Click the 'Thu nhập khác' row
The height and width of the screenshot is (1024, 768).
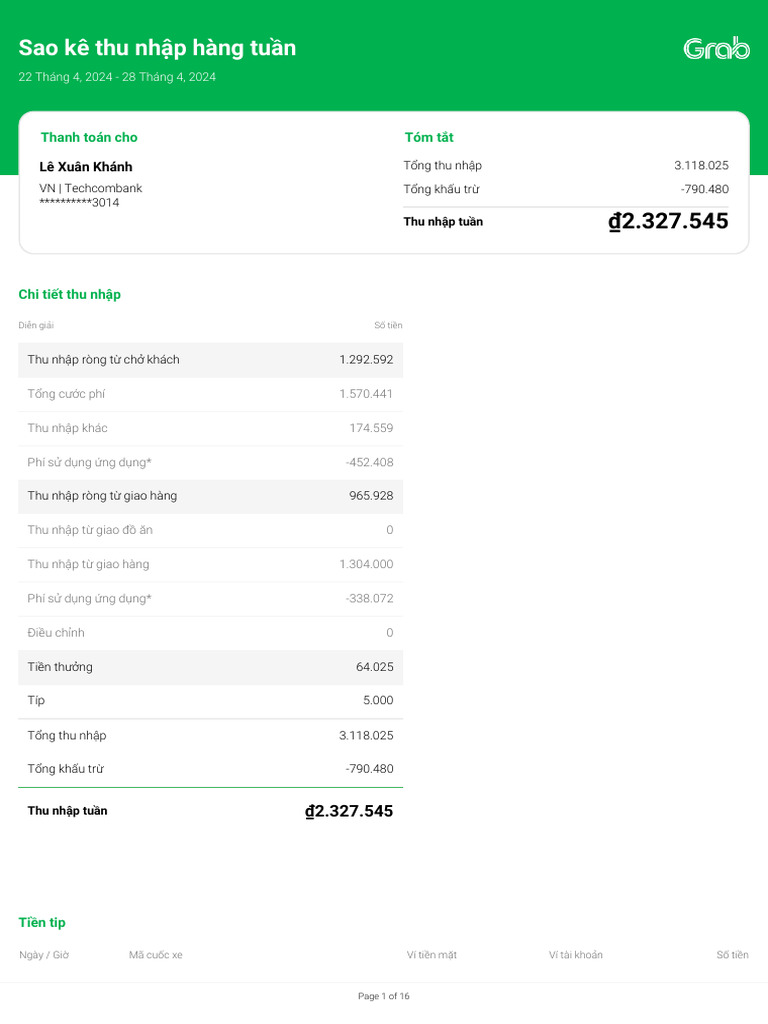click(210, 428)
